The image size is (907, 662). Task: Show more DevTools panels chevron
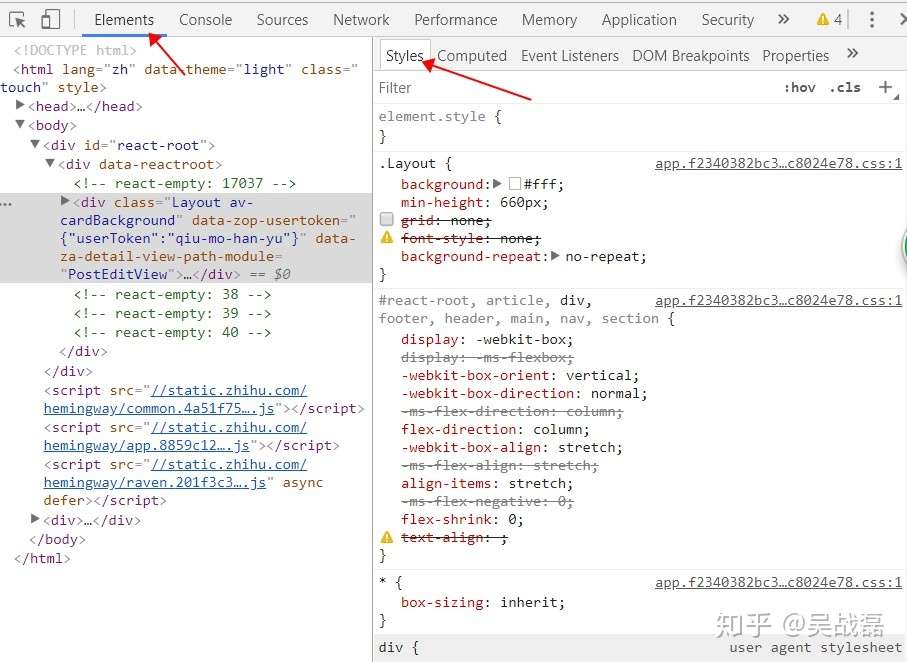click(x=783, y=19)
